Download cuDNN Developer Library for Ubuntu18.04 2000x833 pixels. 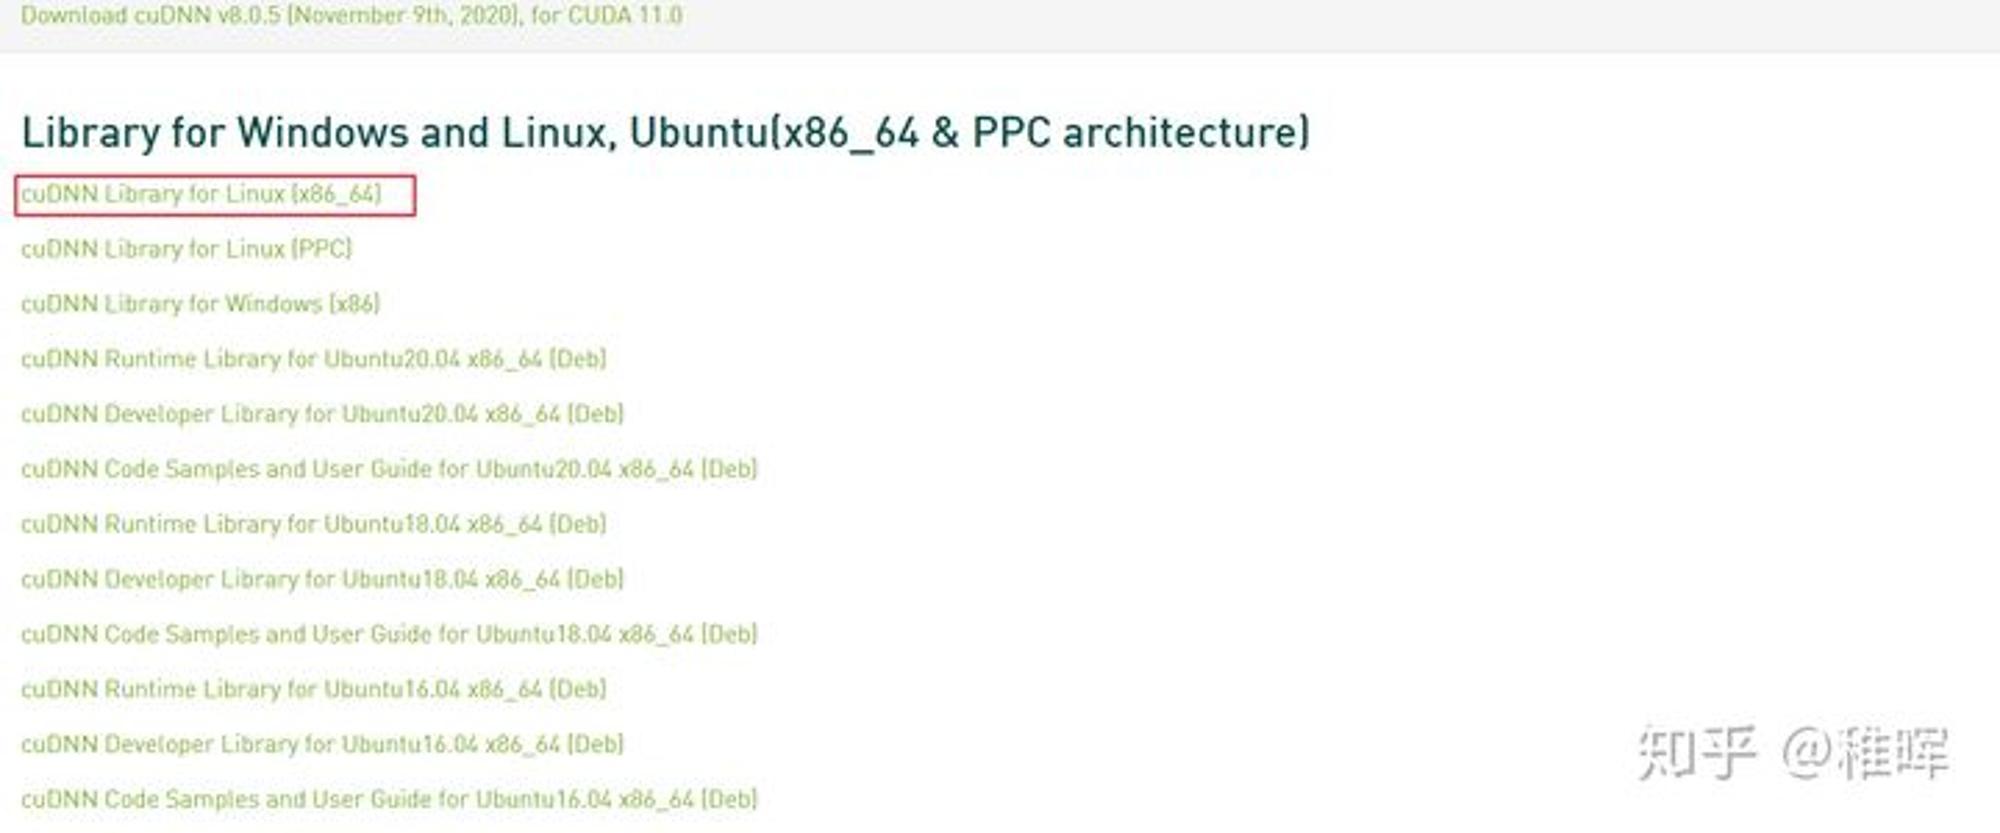[x=322, y=579]
